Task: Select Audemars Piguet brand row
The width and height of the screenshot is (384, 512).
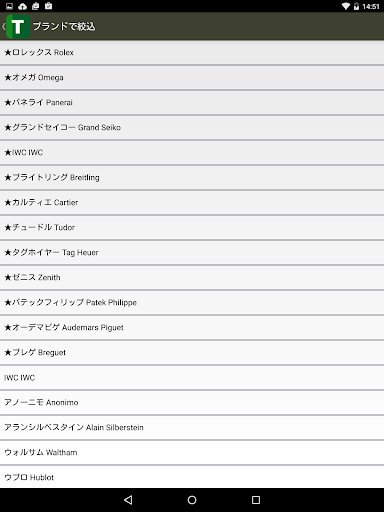Action: (x=192, y=327)
